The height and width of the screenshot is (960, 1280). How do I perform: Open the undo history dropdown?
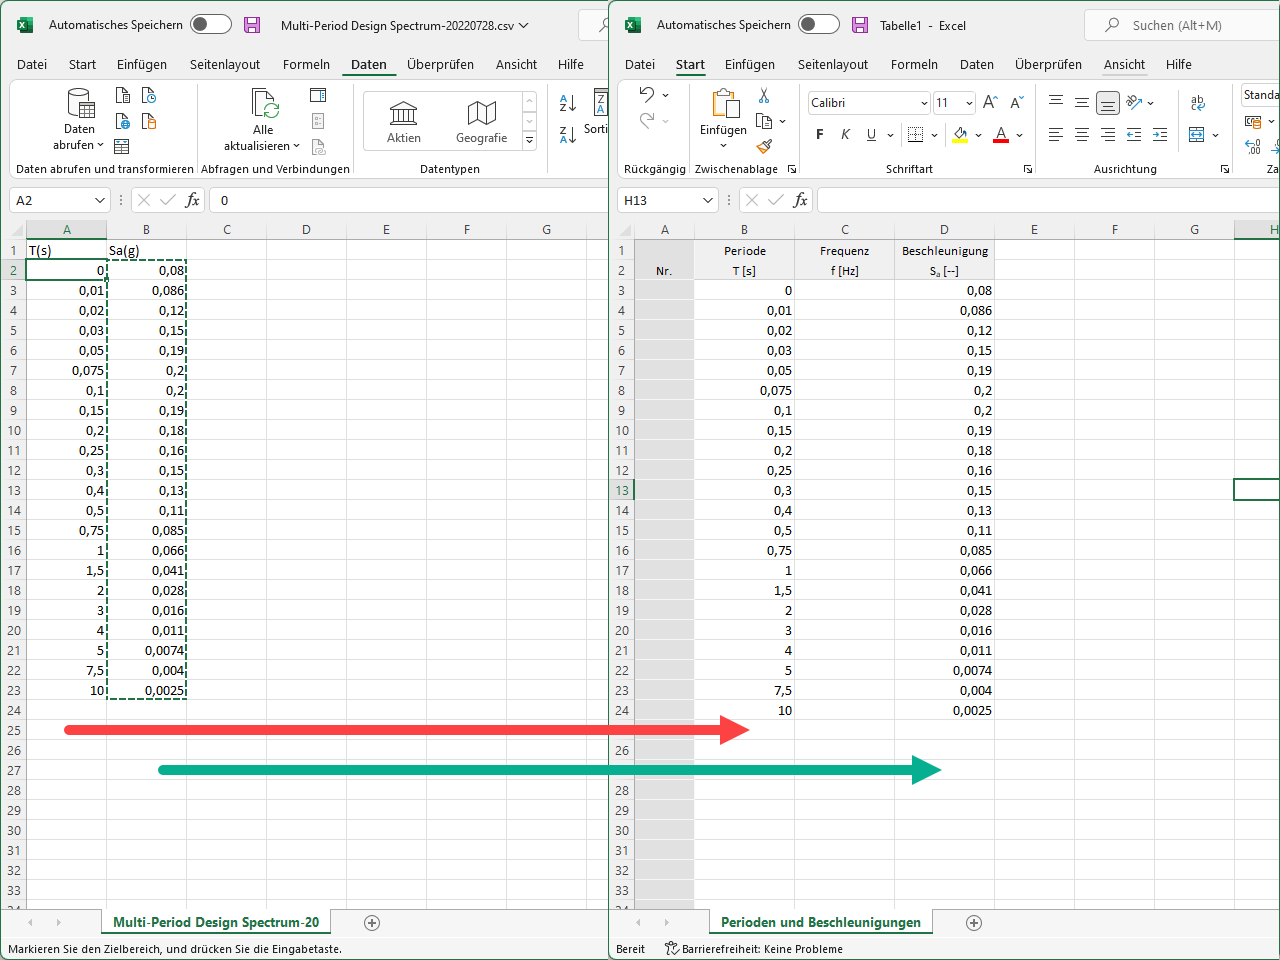(666, 95)
